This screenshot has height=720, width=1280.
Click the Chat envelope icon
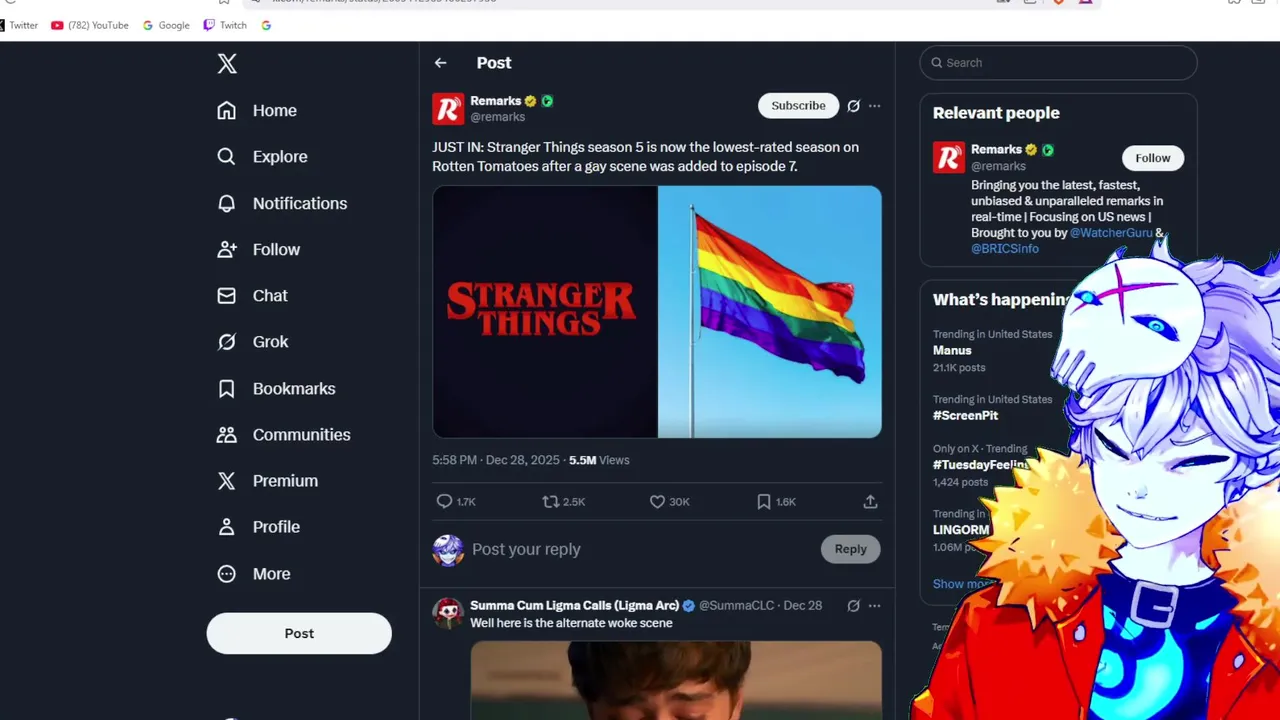227,296
